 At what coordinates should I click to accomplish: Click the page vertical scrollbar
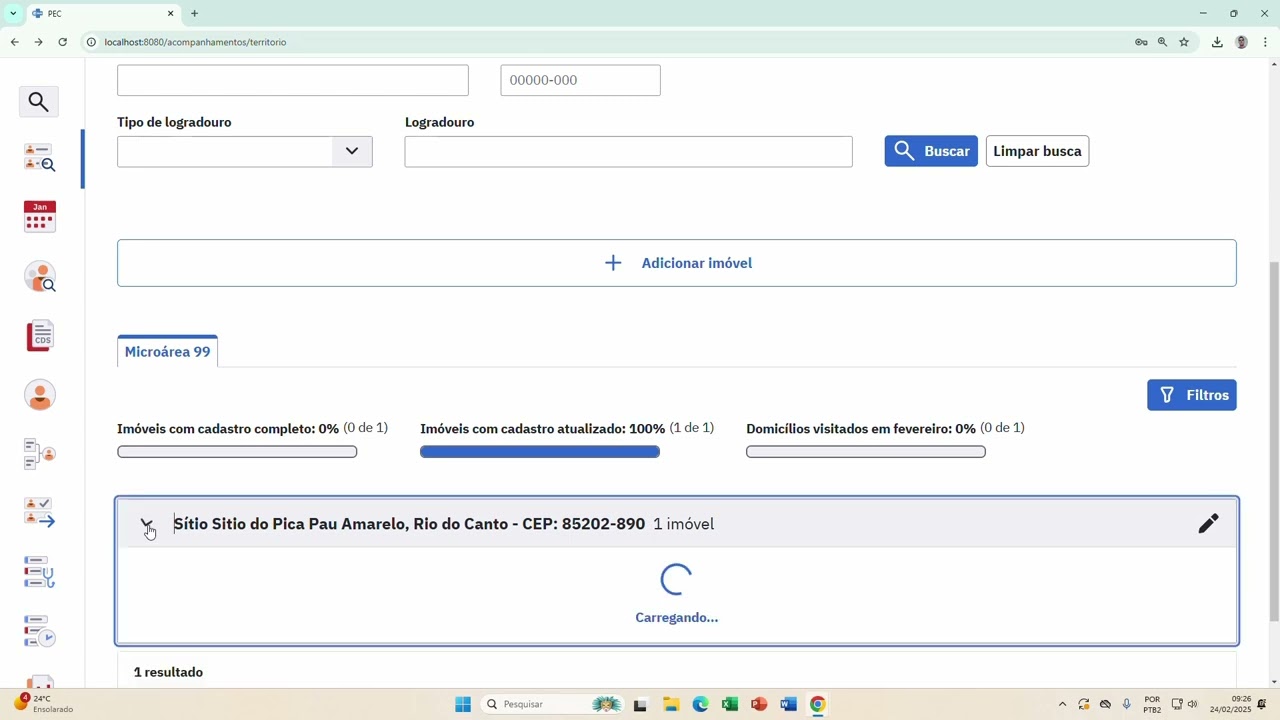click(x=1274, y=440)
